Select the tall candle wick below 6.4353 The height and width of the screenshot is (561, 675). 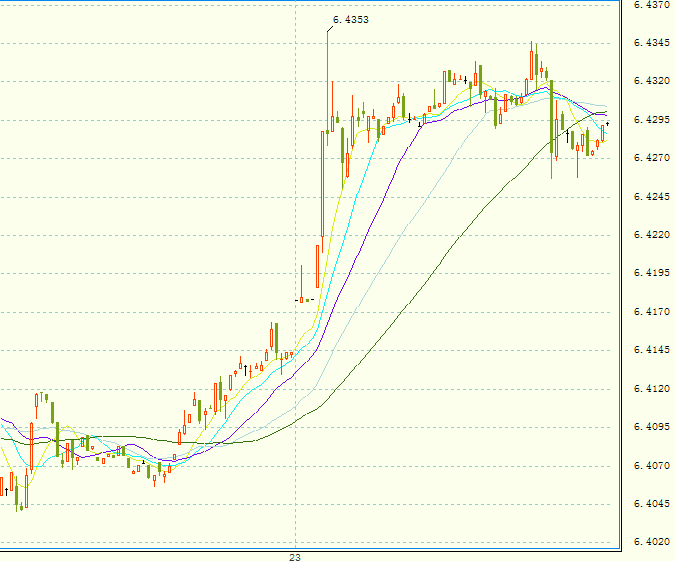[327, 70]
